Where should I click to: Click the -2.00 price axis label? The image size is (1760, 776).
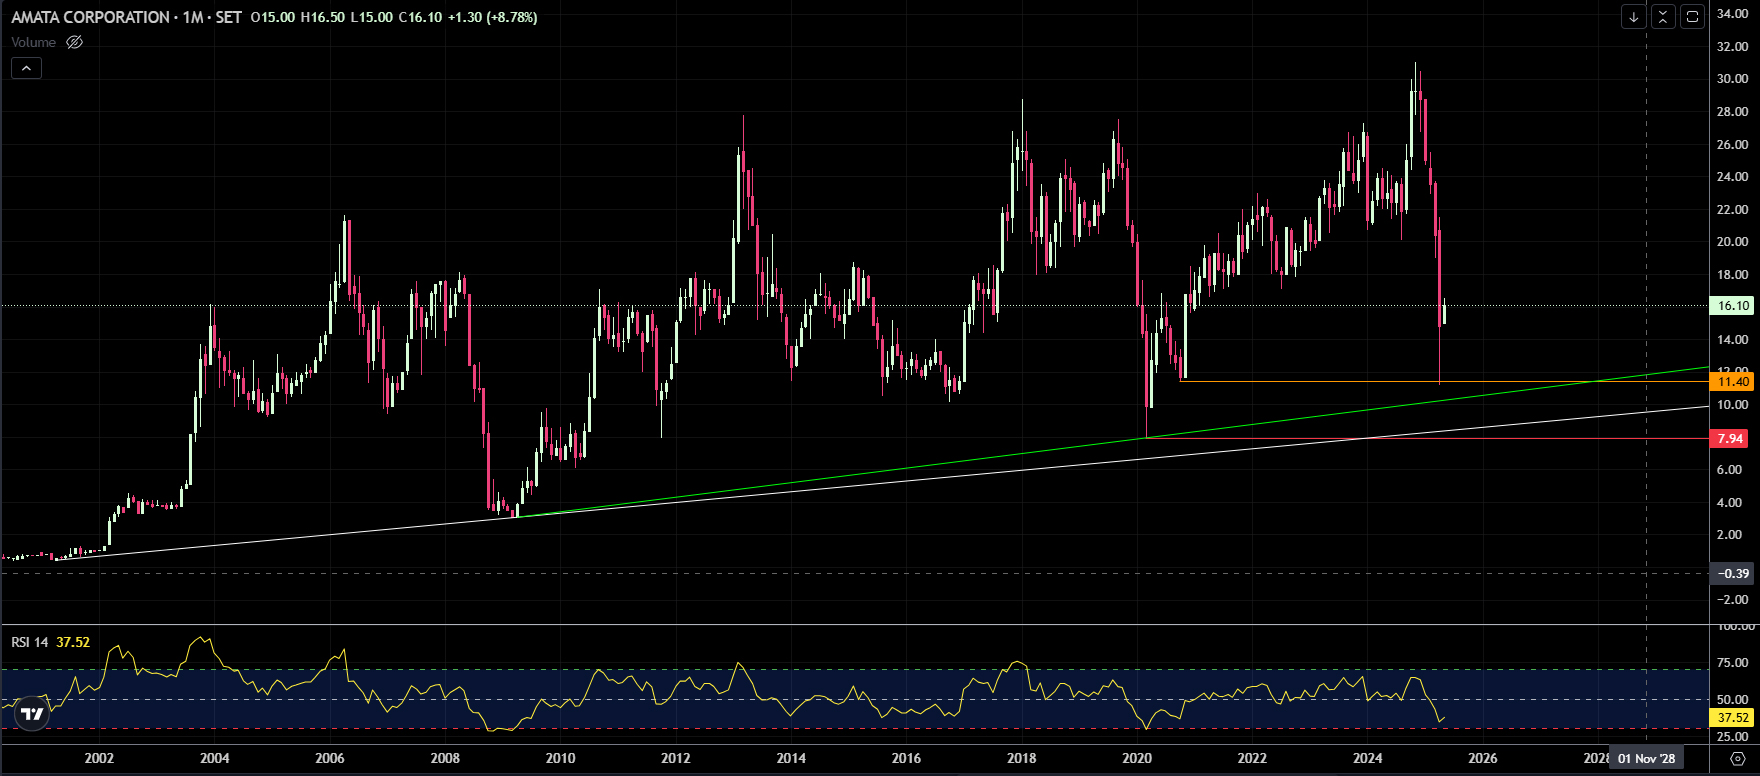click(1733, 600)
